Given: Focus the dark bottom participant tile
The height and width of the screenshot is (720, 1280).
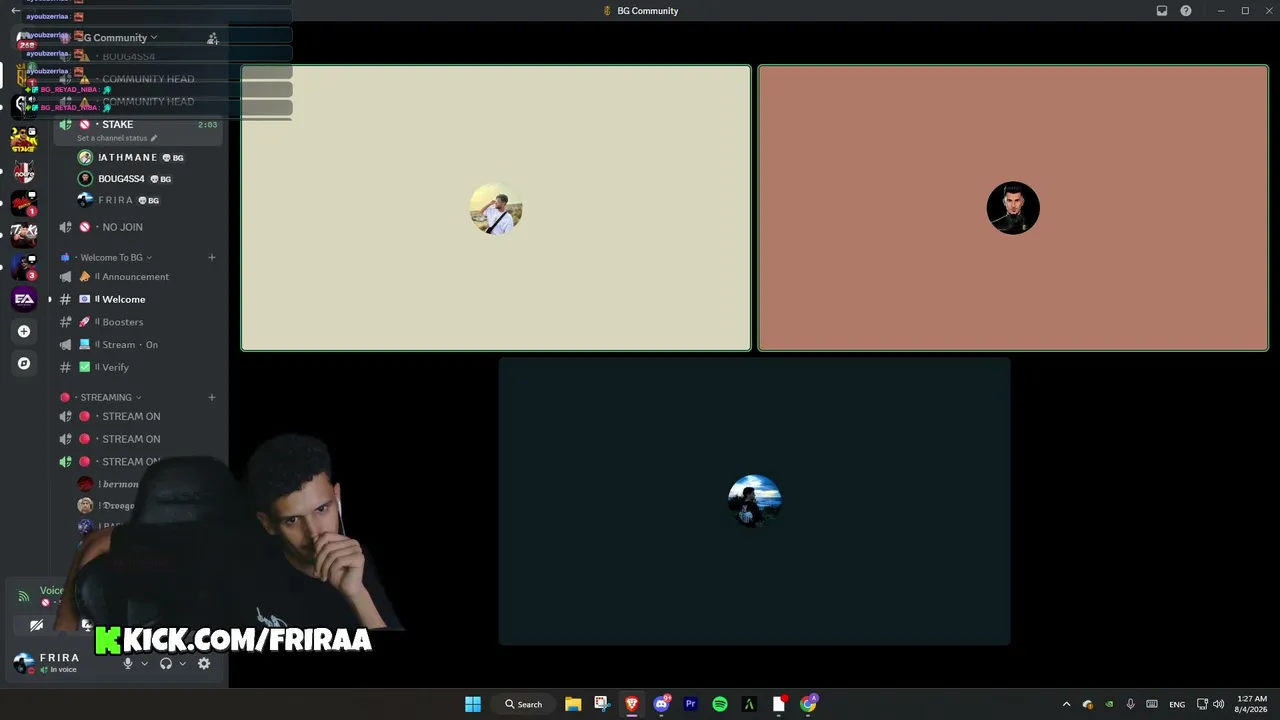Looking at the screenshot, I should (755, 501).
